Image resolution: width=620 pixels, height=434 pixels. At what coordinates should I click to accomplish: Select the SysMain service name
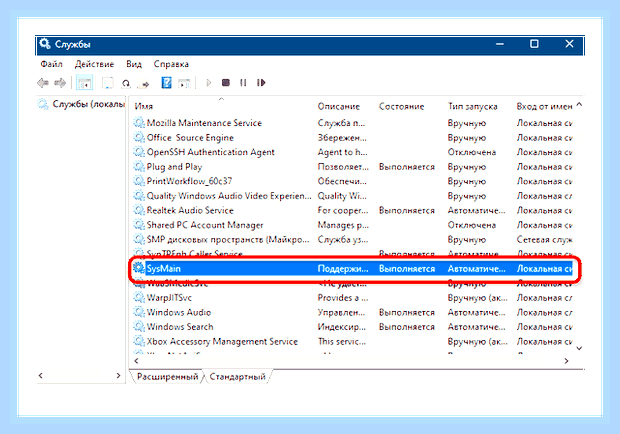[x=164, y=268]
